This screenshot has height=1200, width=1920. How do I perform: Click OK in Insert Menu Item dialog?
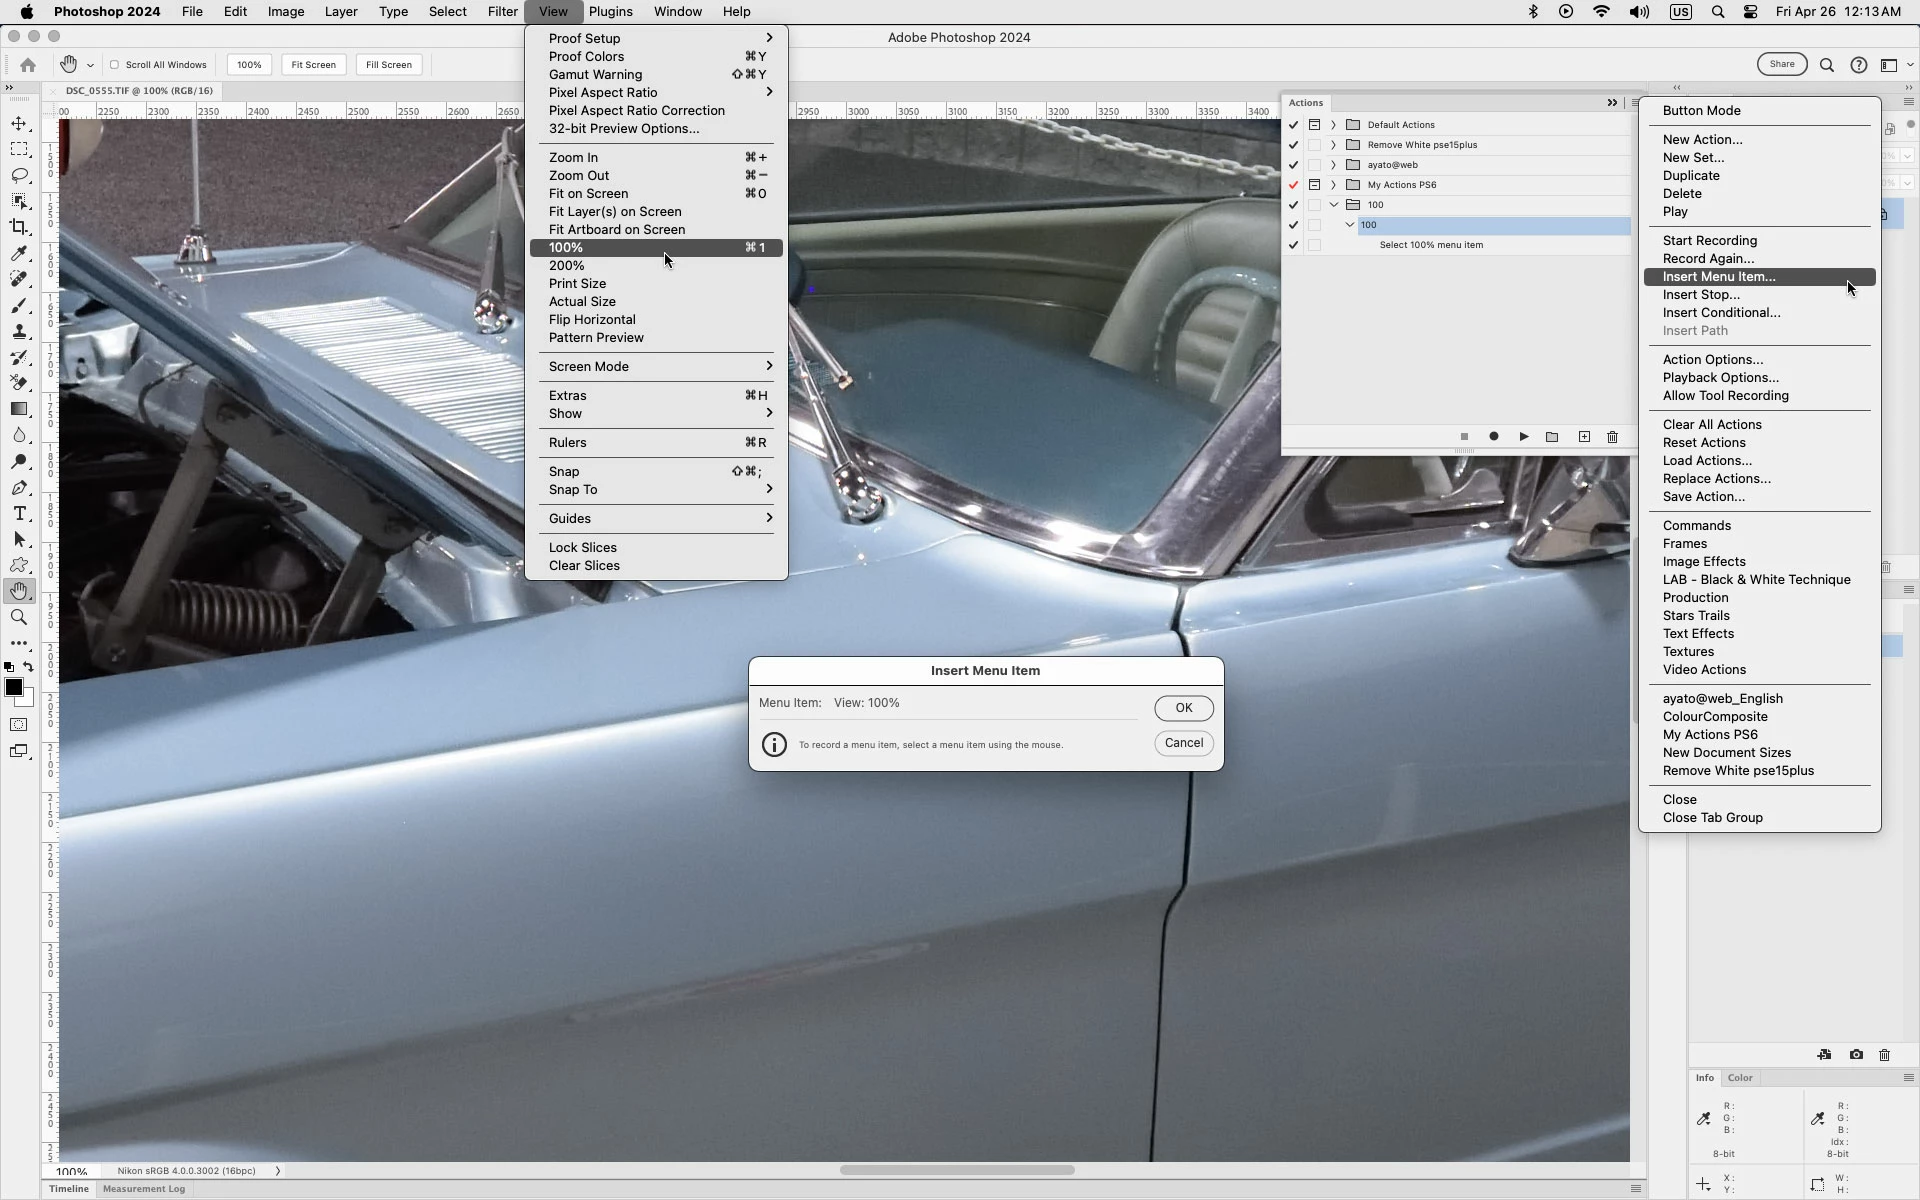point(1183,708)
